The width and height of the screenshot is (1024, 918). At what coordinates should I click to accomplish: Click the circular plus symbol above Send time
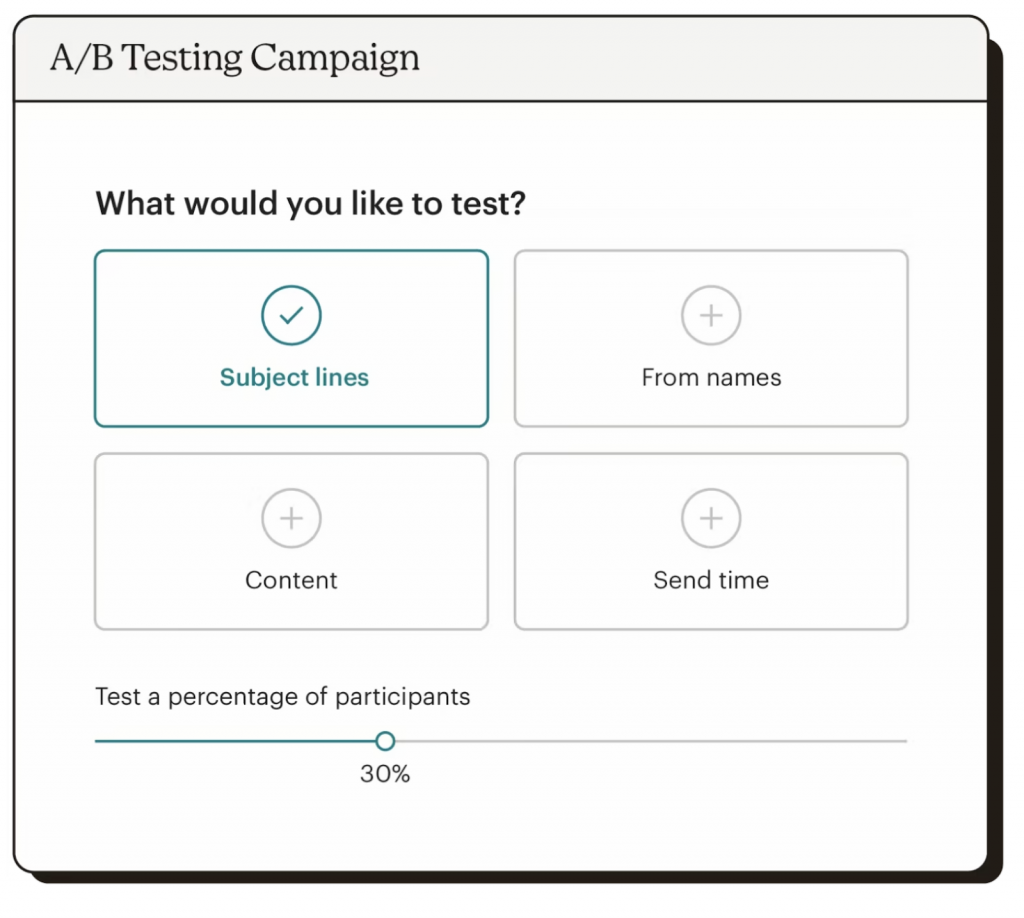(710, 518)
